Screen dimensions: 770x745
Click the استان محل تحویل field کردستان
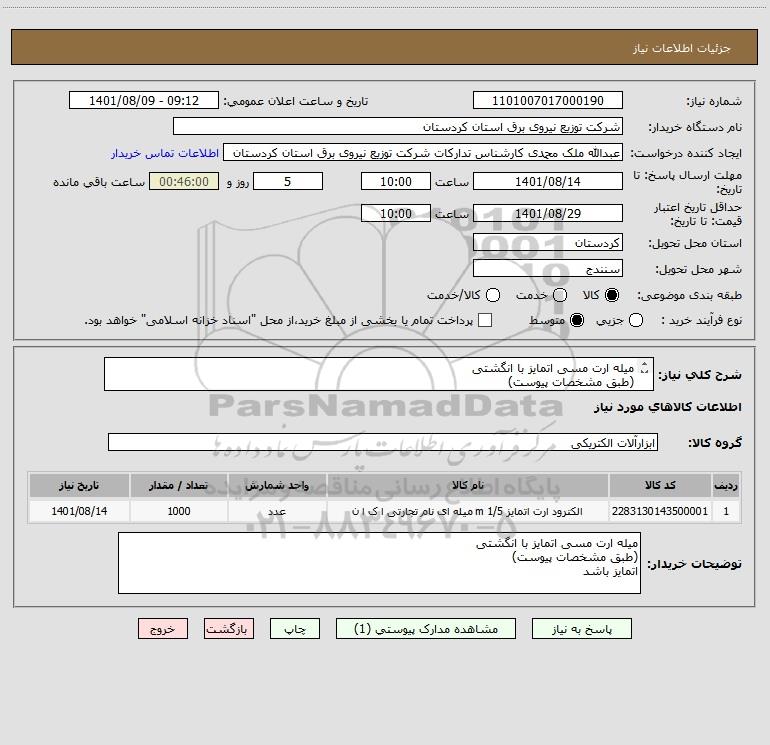point(548,242)
